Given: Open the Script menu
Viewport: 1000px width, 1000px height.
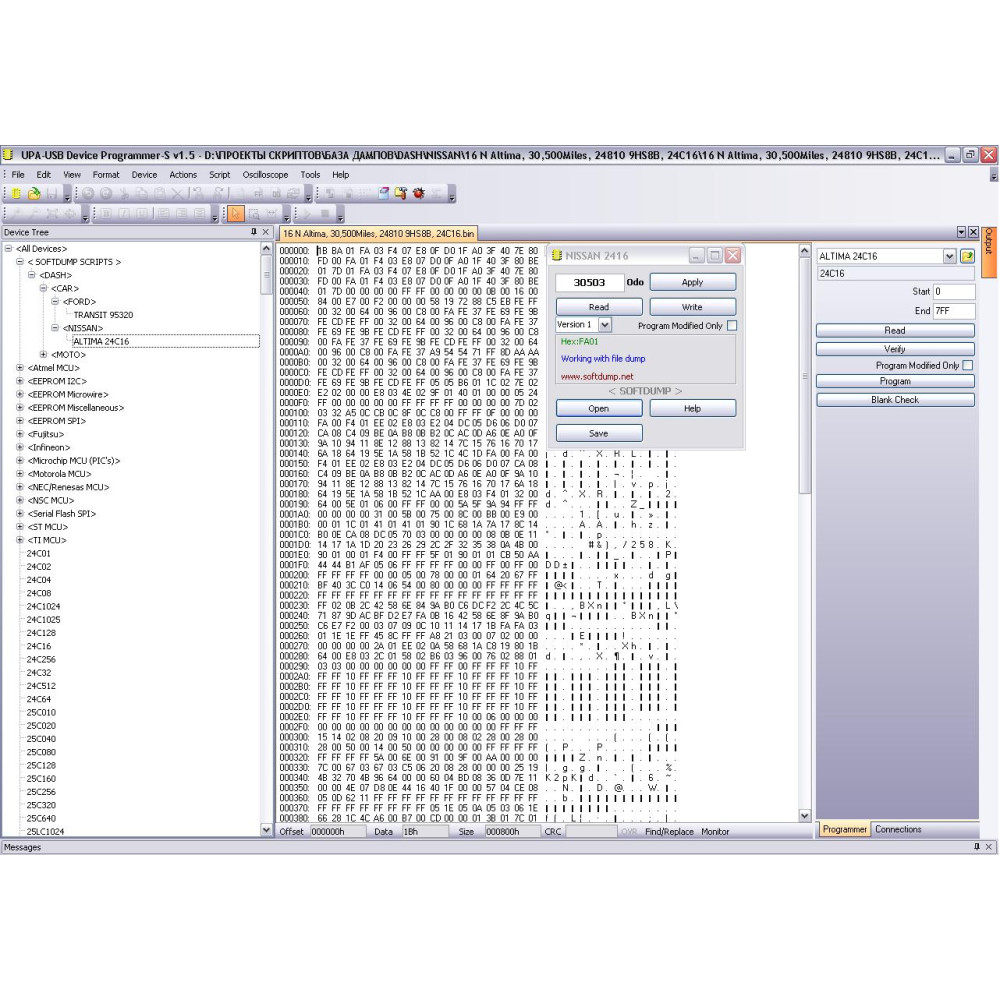Looking at the screenshot, I should pos(219,175).
